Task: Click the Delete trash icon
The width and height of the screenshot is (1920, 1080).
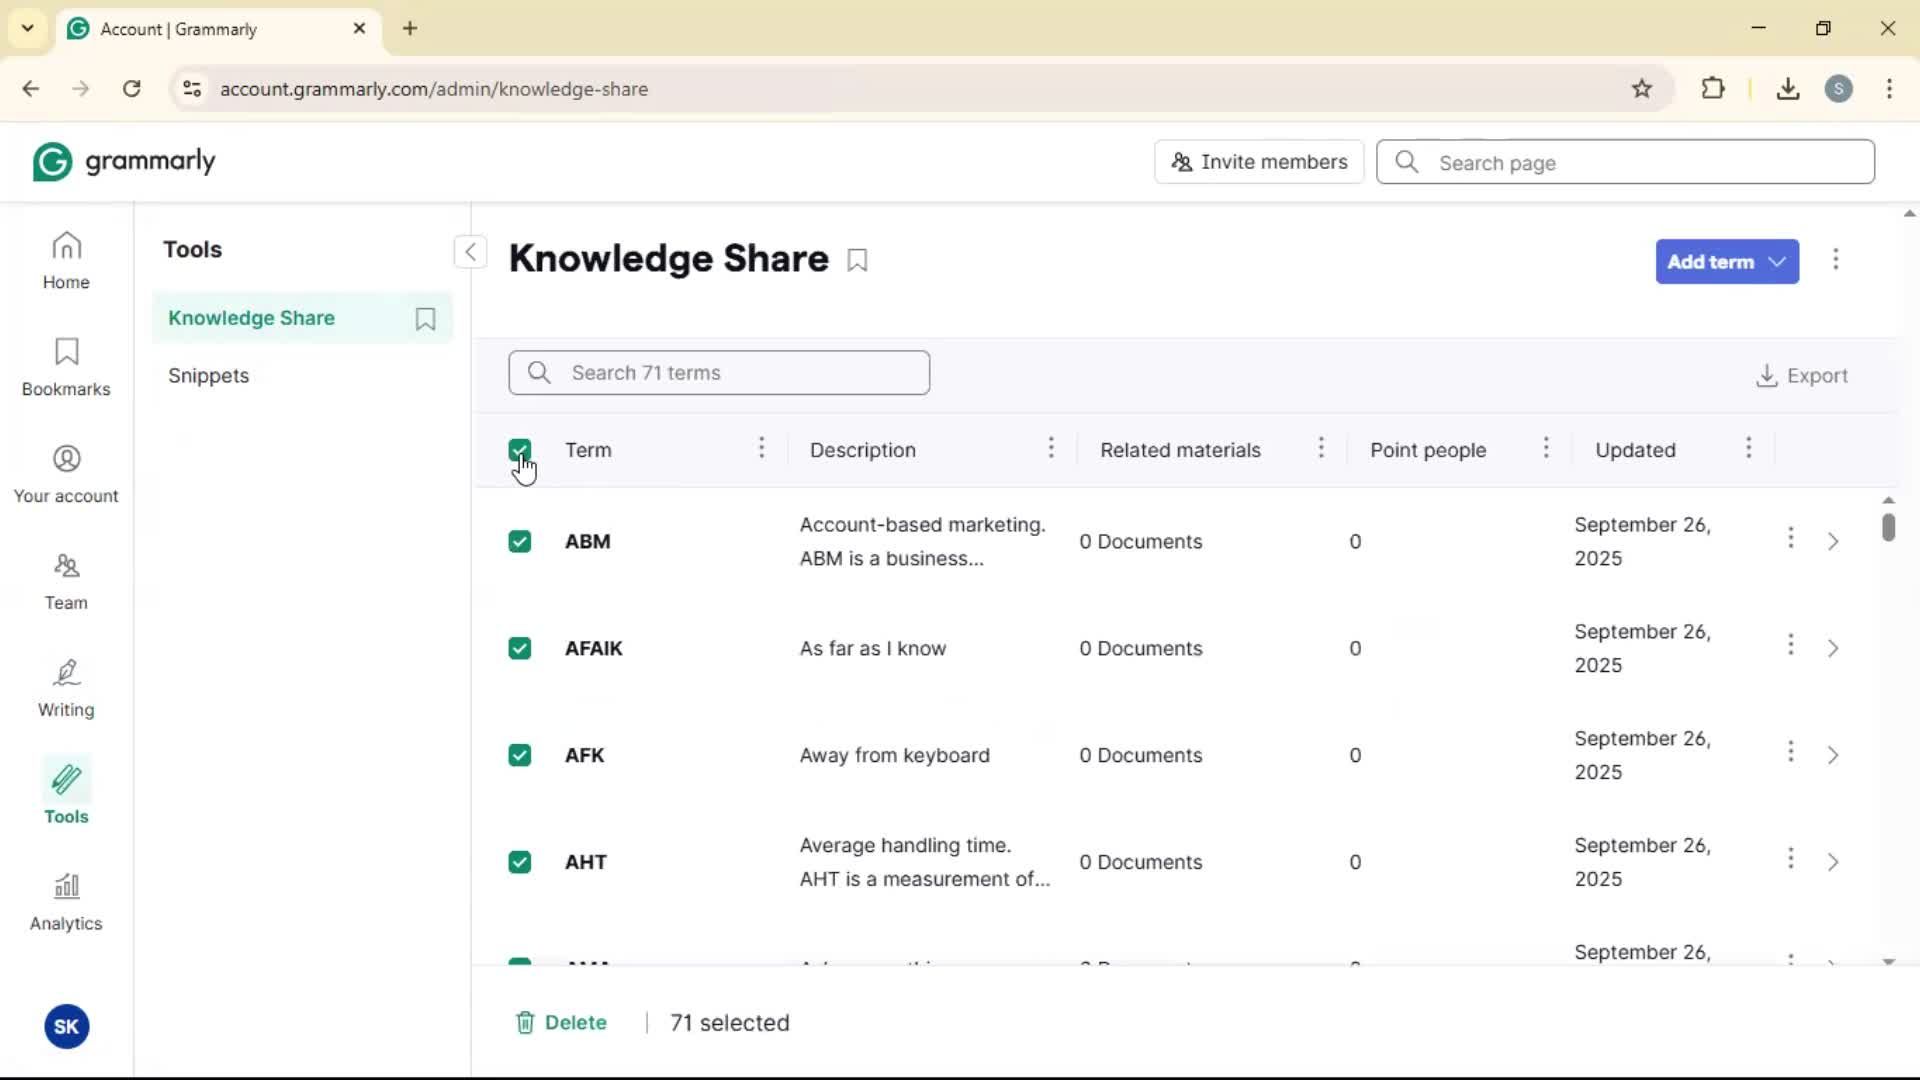Action: 525,1022
